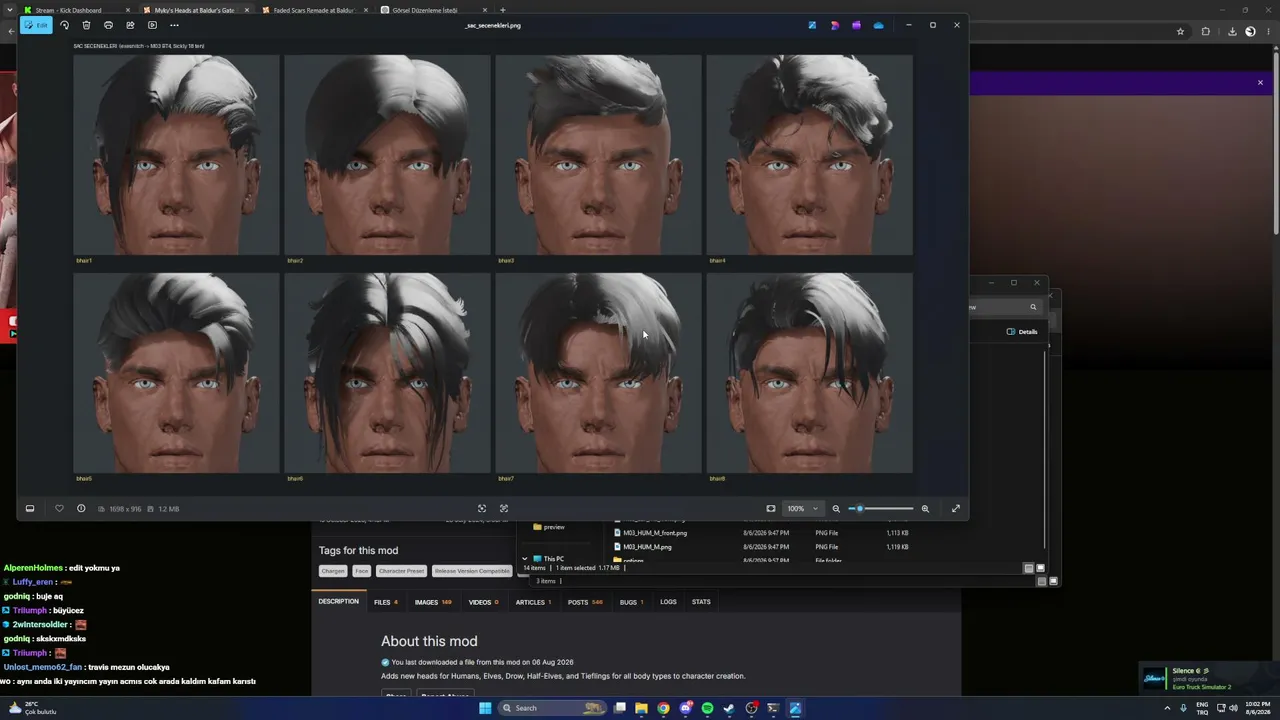This screenshot has width=1280, height=720.
Task: Open the DESCRIPTION tab on mod page
Action: pos(338,602)
